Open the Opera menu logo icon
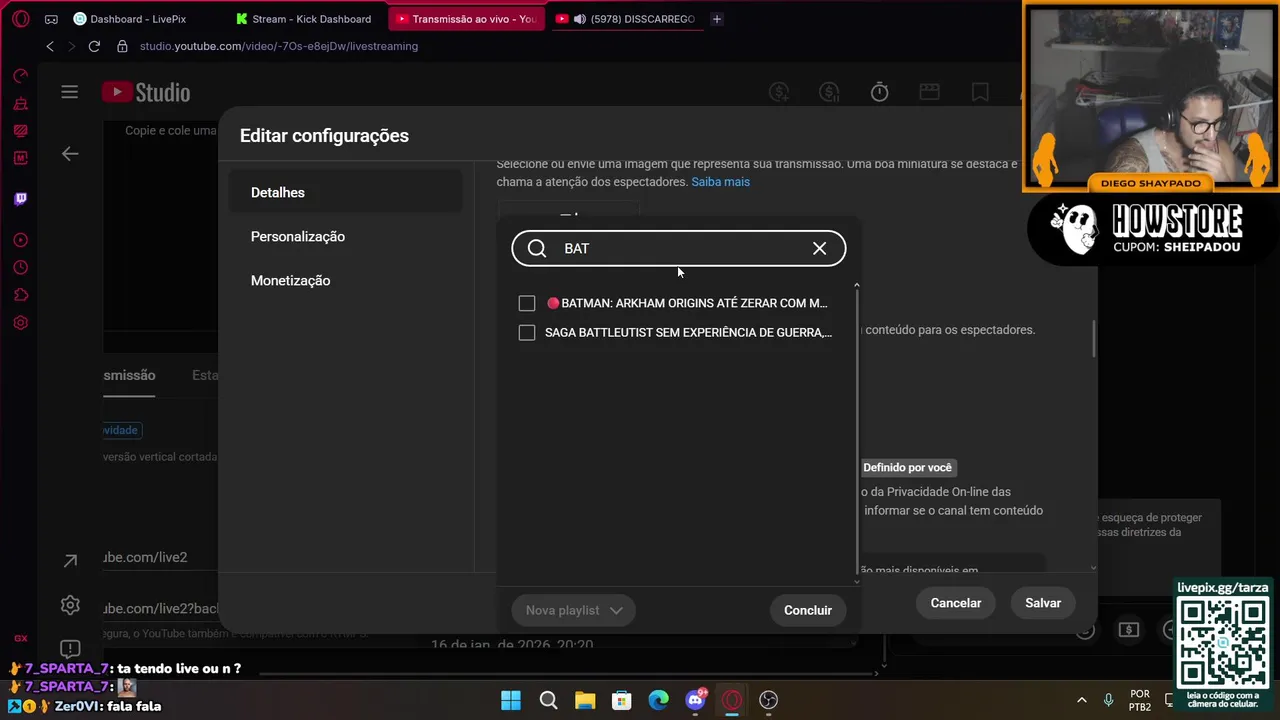Screen dimensions: 1280x720 click(x=21, y=19)
